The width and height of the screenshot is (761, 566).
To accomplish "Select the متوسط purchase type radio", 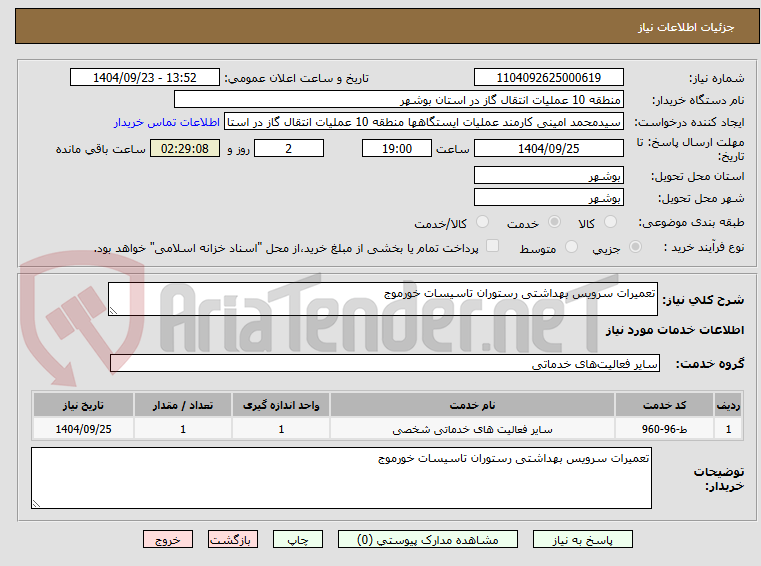I will pos(572,247).
